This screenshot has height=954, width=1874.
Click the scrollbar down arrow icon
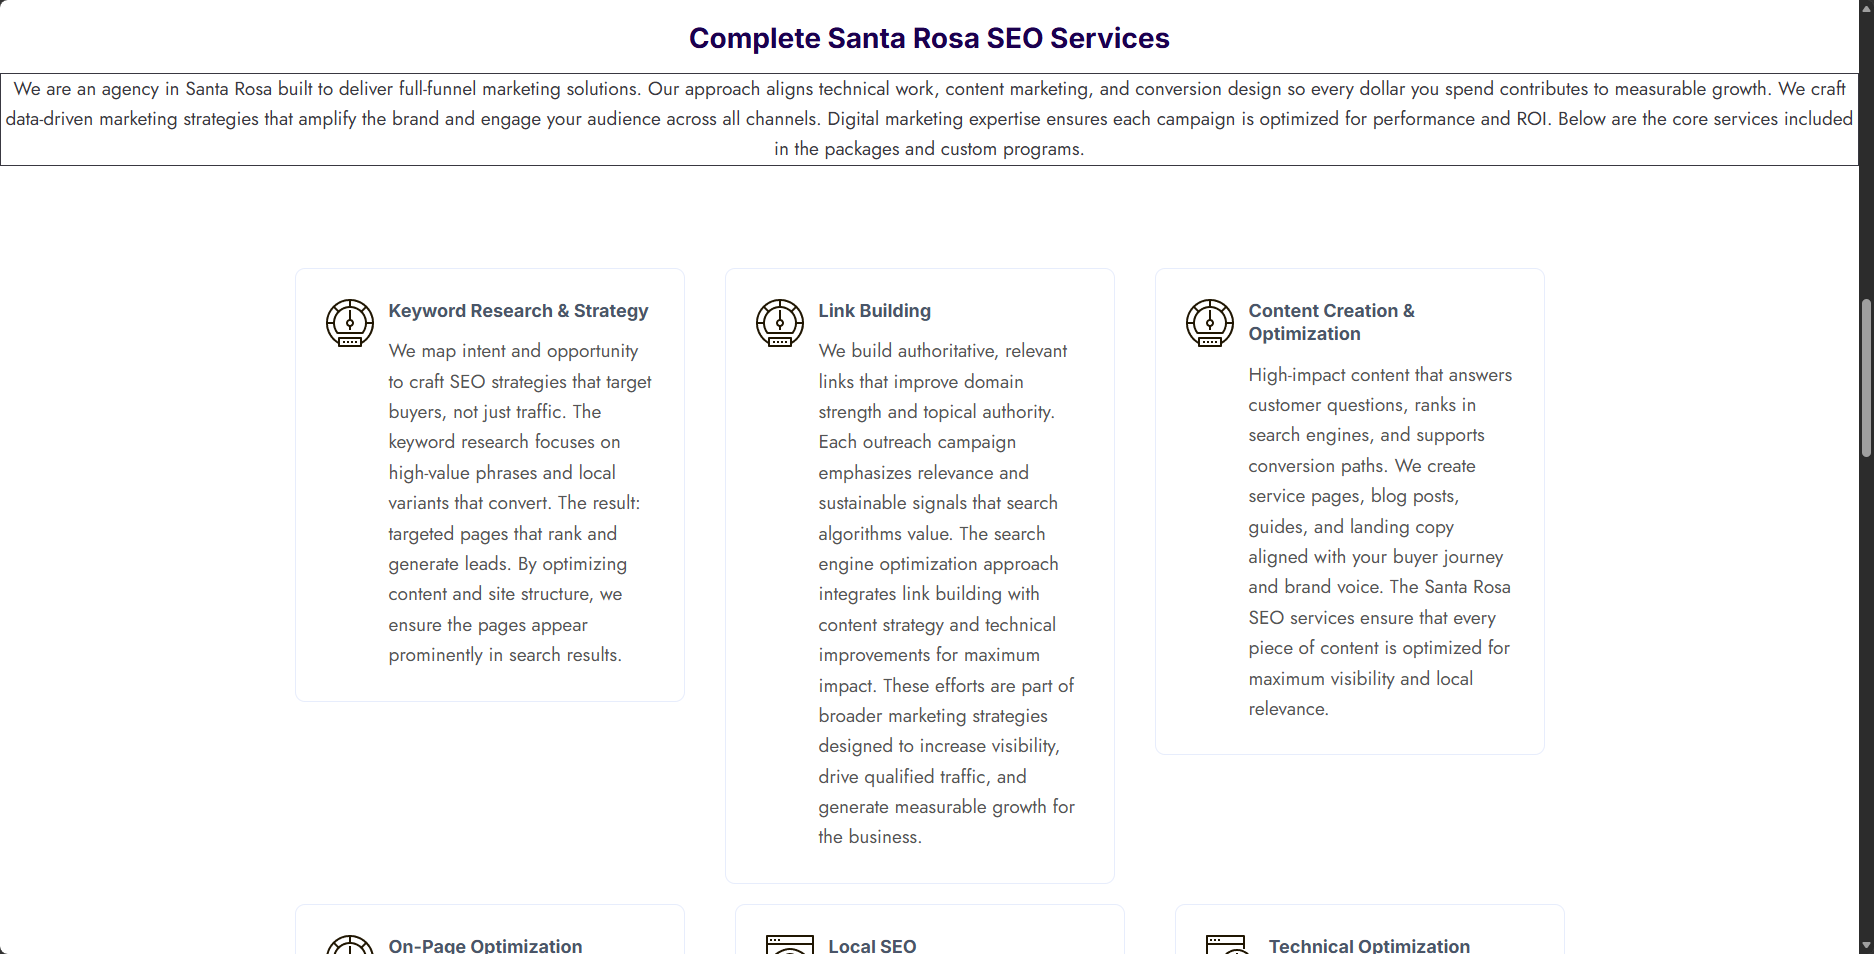[x=1864, y=945]
